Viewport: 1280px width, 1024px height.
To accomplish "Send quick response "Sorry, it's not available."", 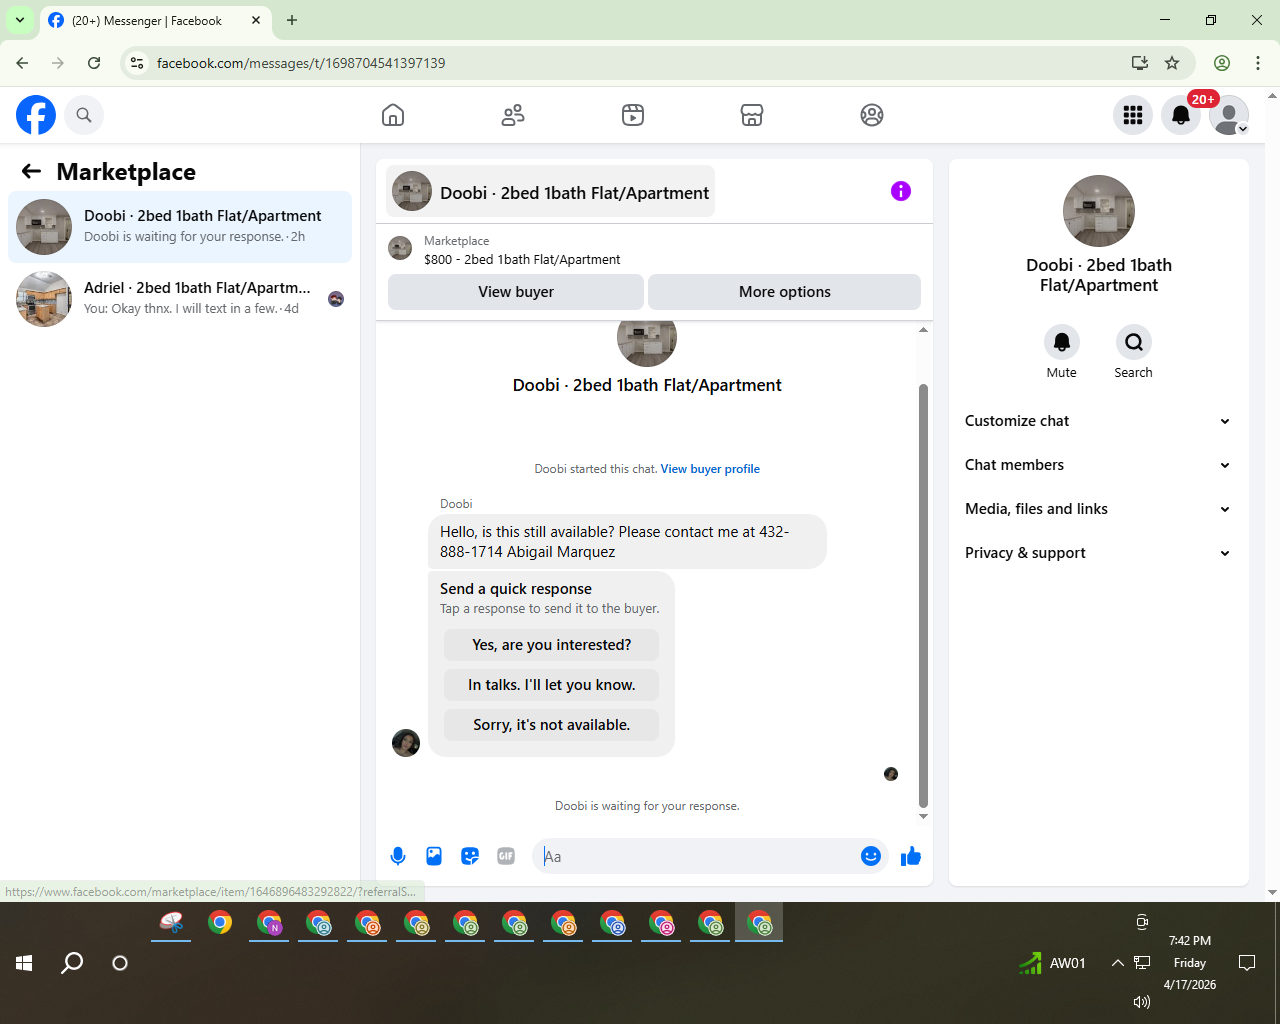I will tap(552, 725).
